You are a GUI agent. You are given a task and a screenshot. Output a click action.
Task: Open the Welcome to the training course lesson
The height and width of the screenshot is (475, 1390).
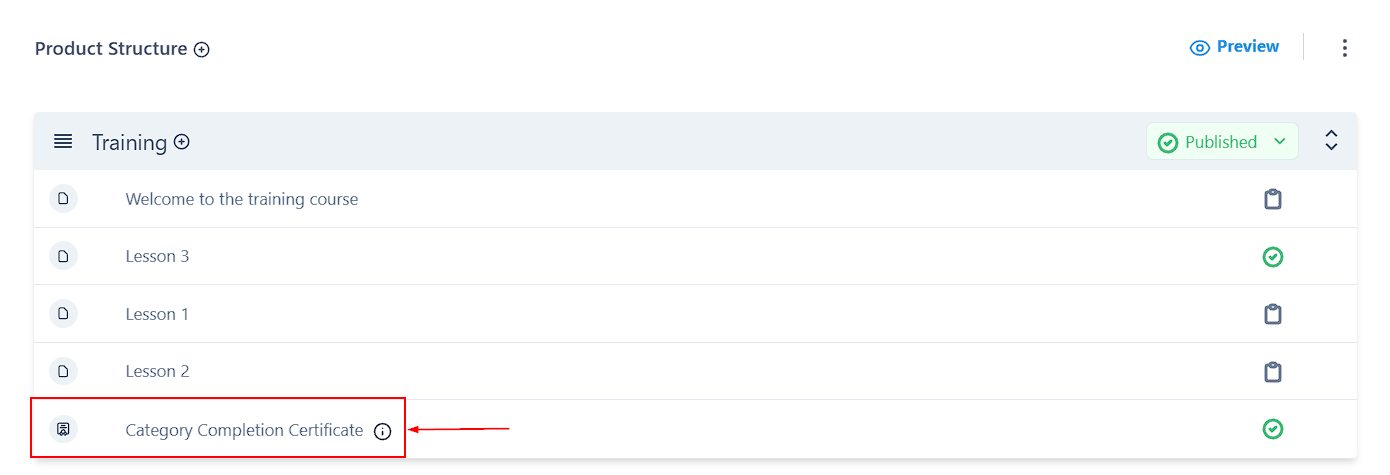point(241,199)
